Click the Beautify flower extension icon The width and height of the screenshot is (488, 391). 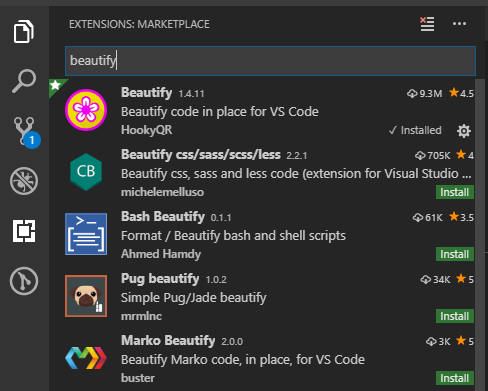pos(86,110)
